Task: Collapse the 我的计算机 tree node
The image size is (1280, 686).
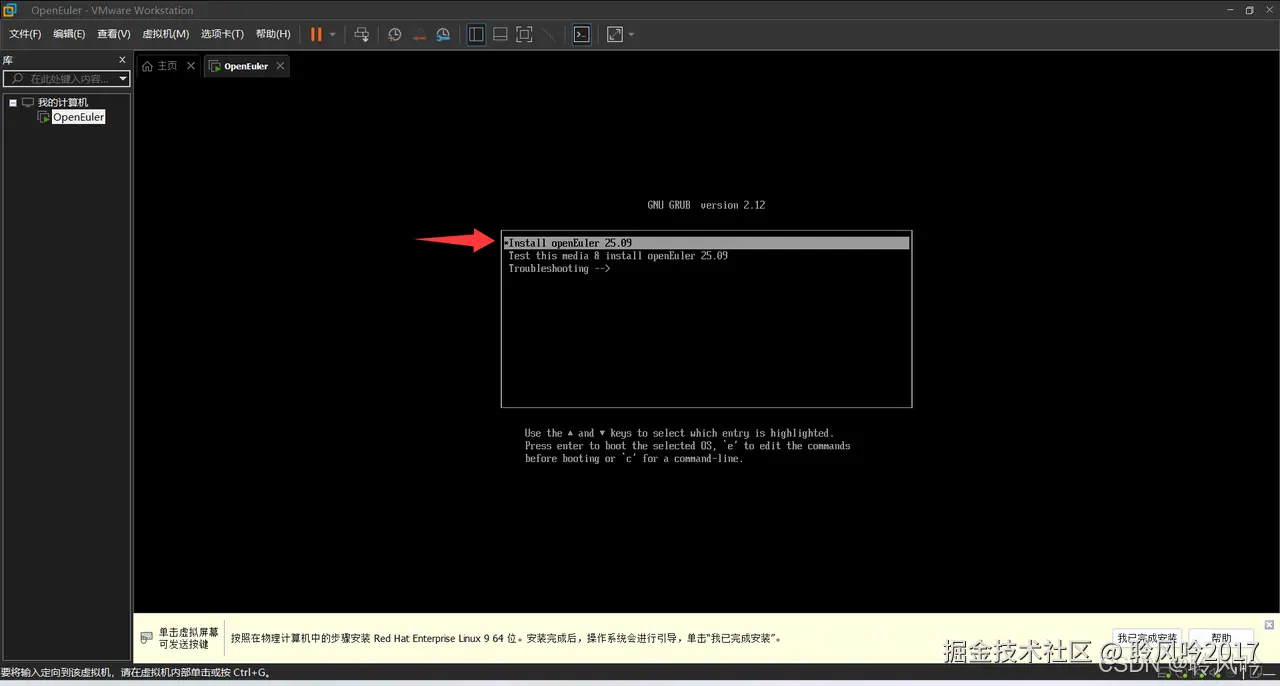Action: point(13,102)
